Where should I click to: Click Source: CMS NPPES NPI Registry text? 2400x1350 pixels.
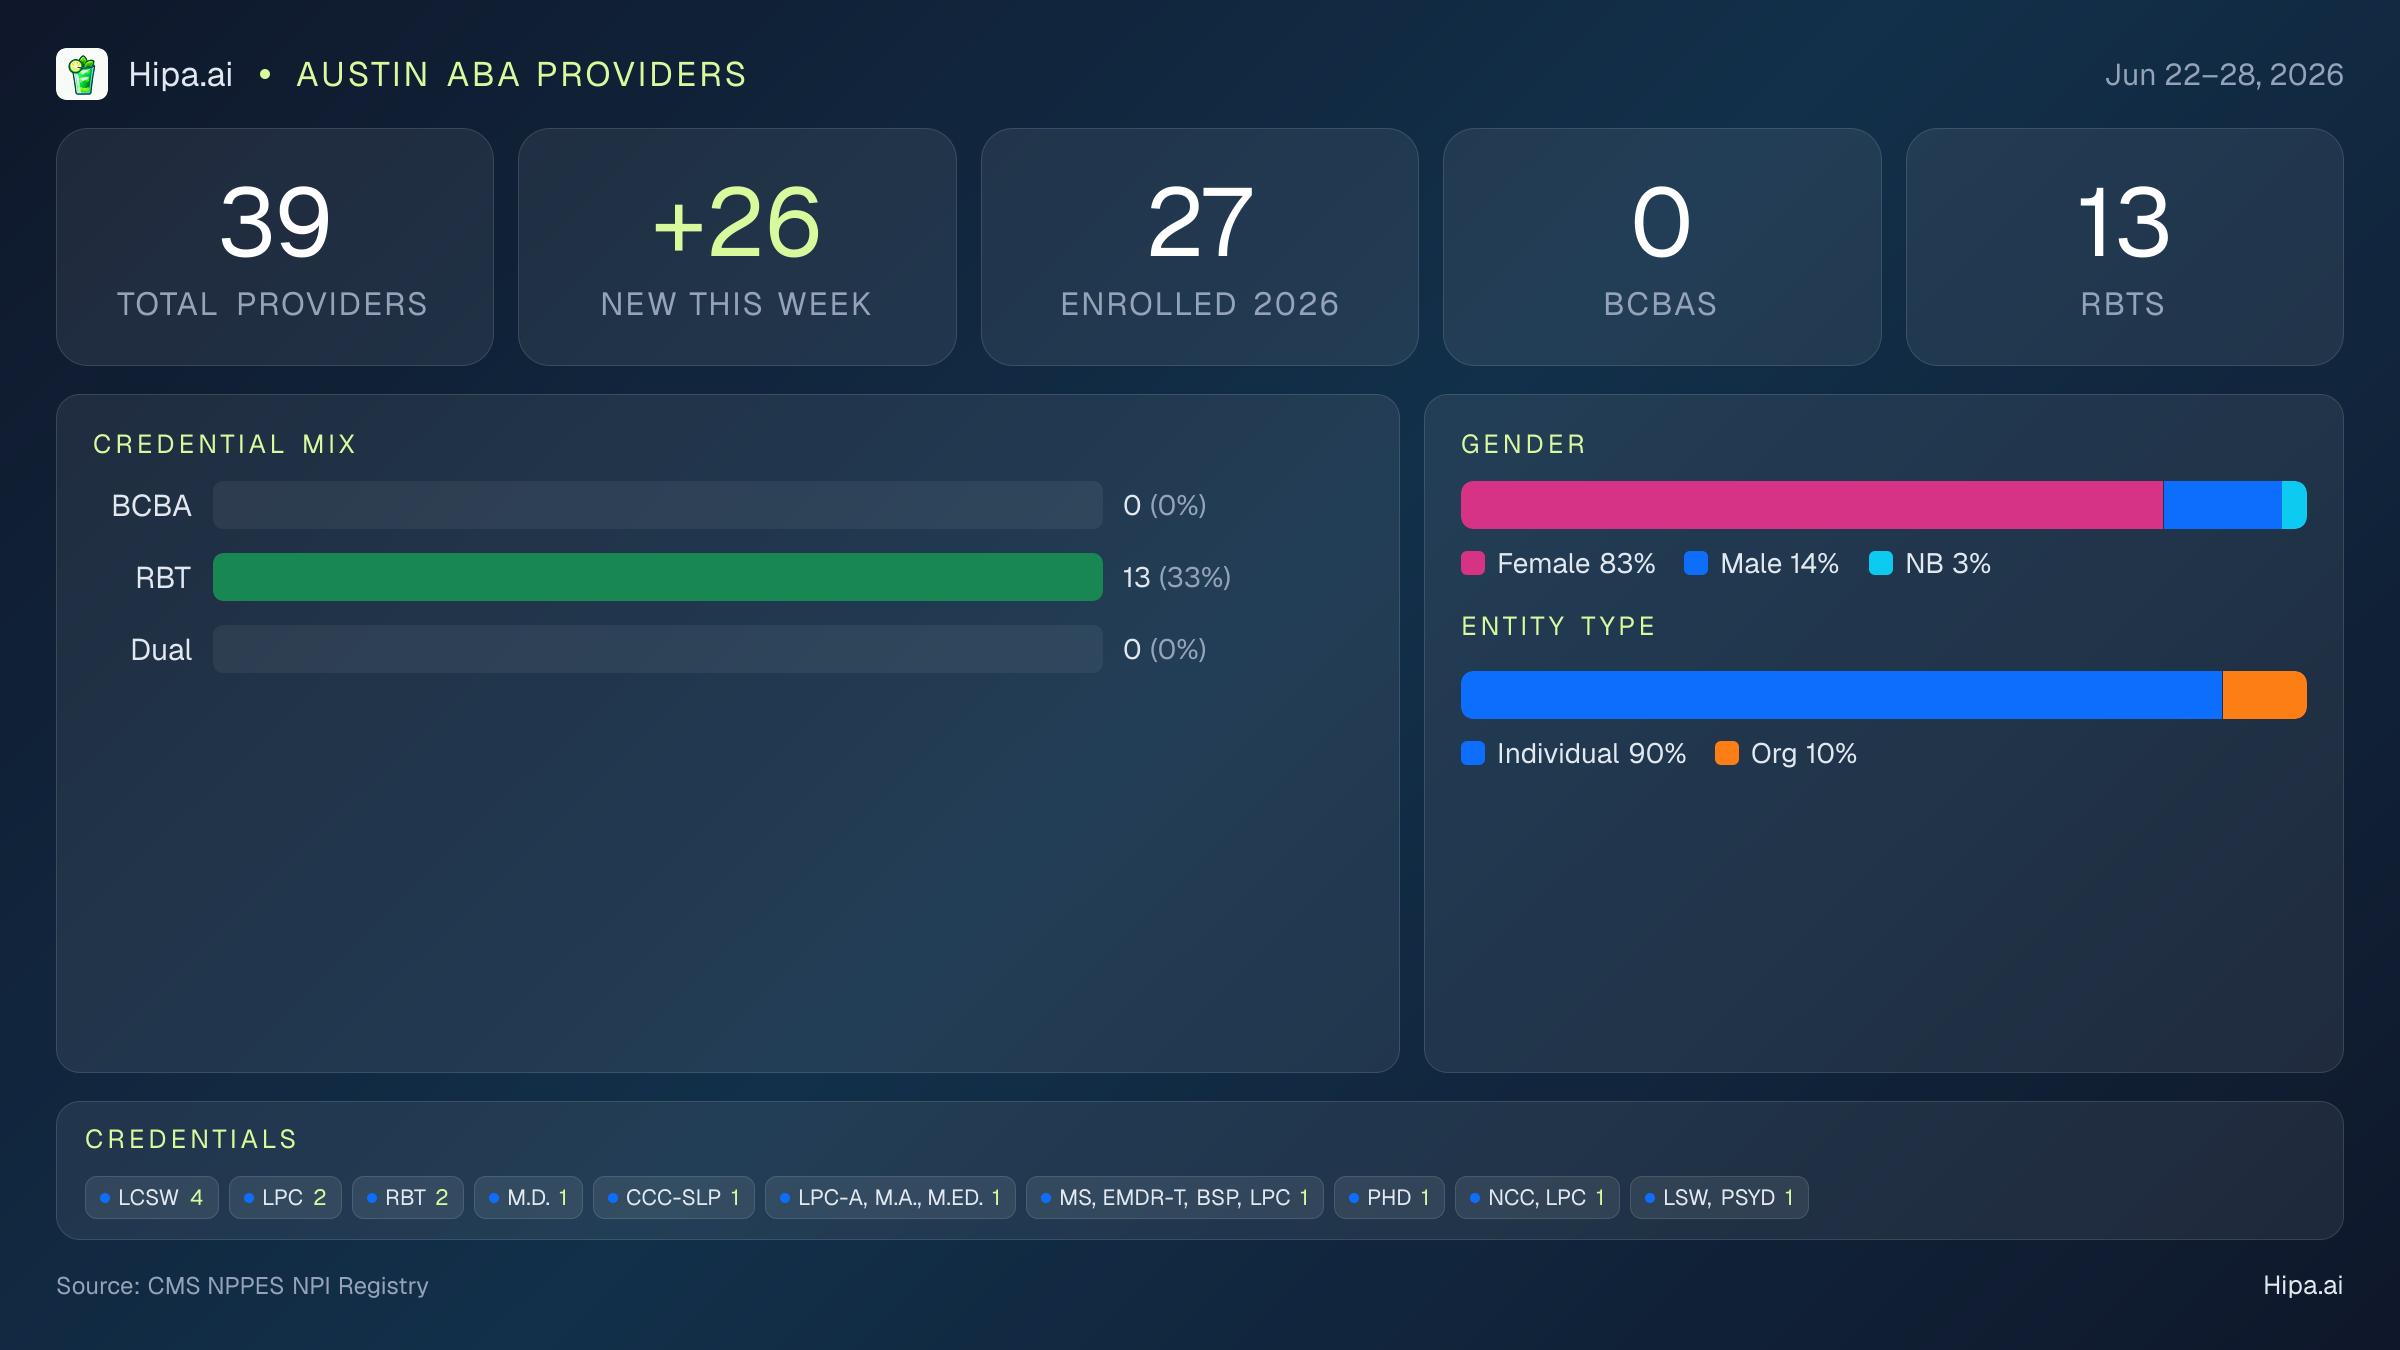pos(242,1285)
